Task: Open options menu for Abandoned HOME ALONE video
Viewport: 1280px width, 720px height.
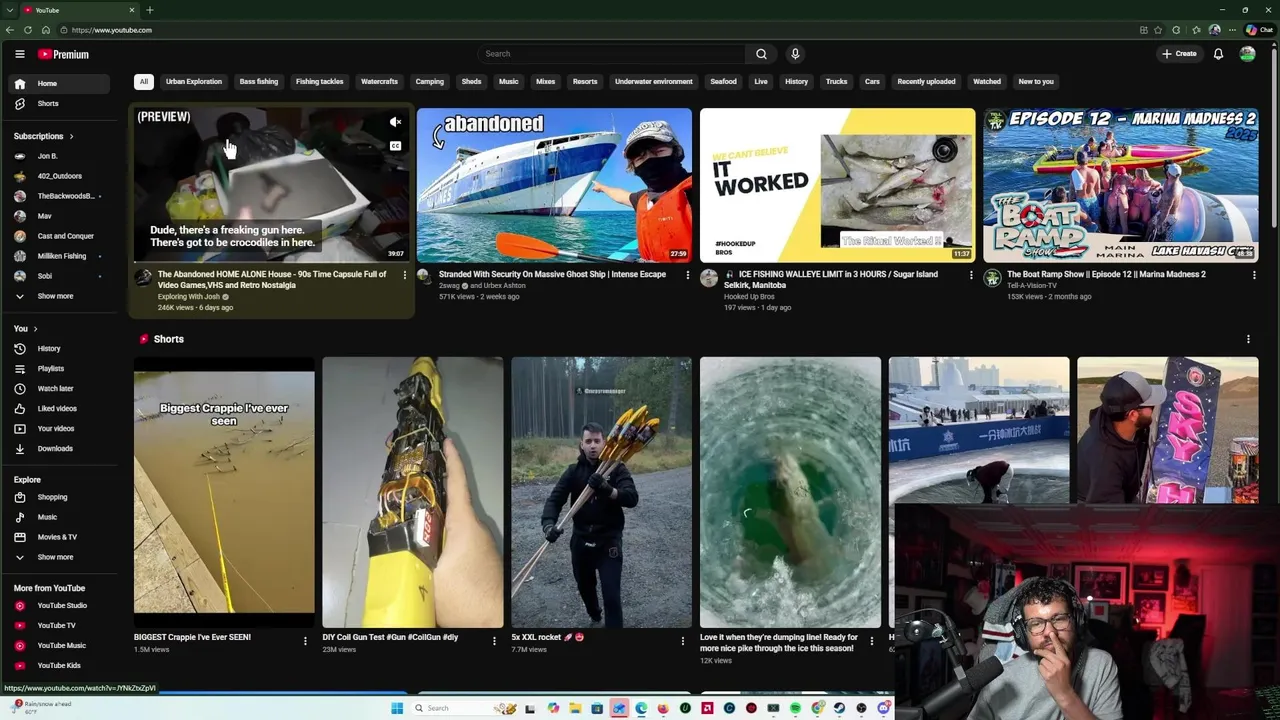Action: [x=404, y=275]
